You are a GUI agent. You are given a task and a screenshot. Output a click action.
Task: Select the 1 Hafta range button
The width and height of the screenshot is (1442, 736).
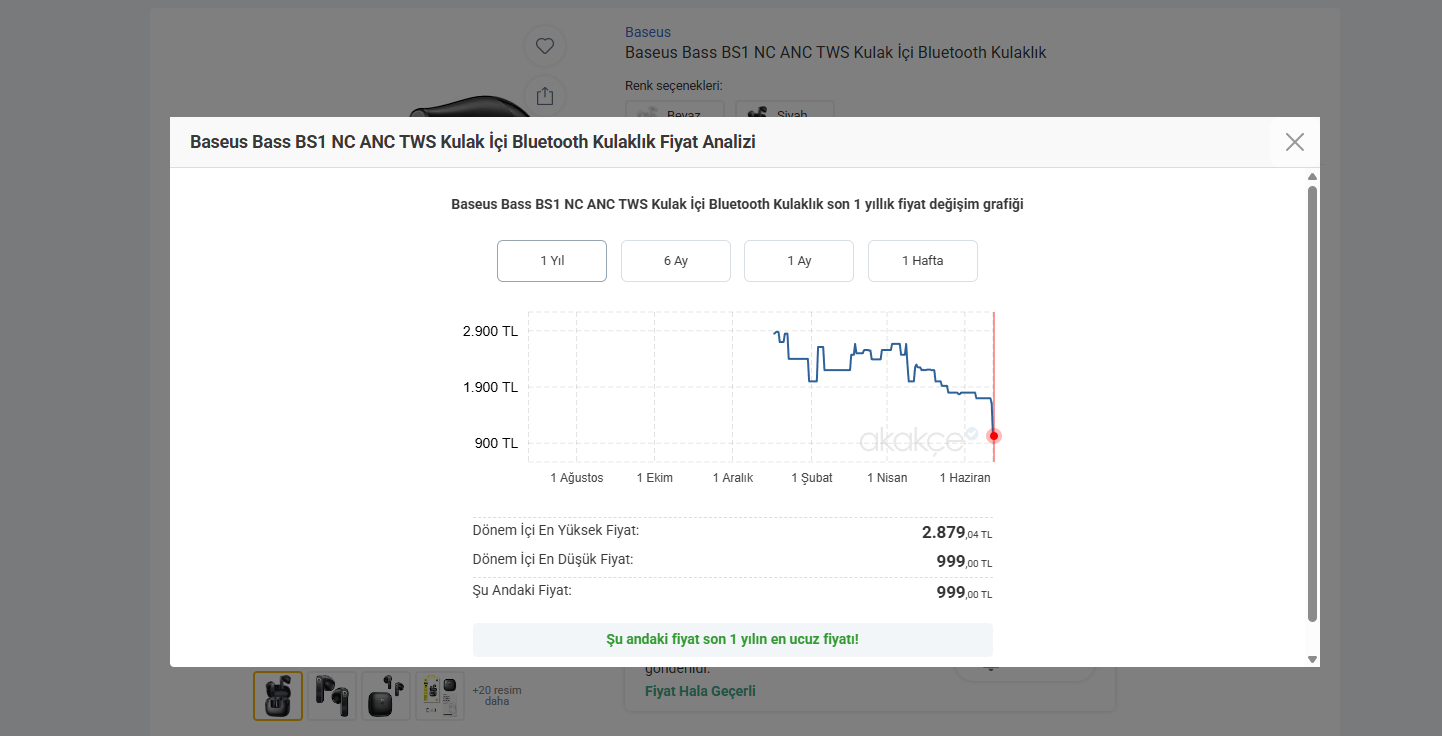[923, 261]
